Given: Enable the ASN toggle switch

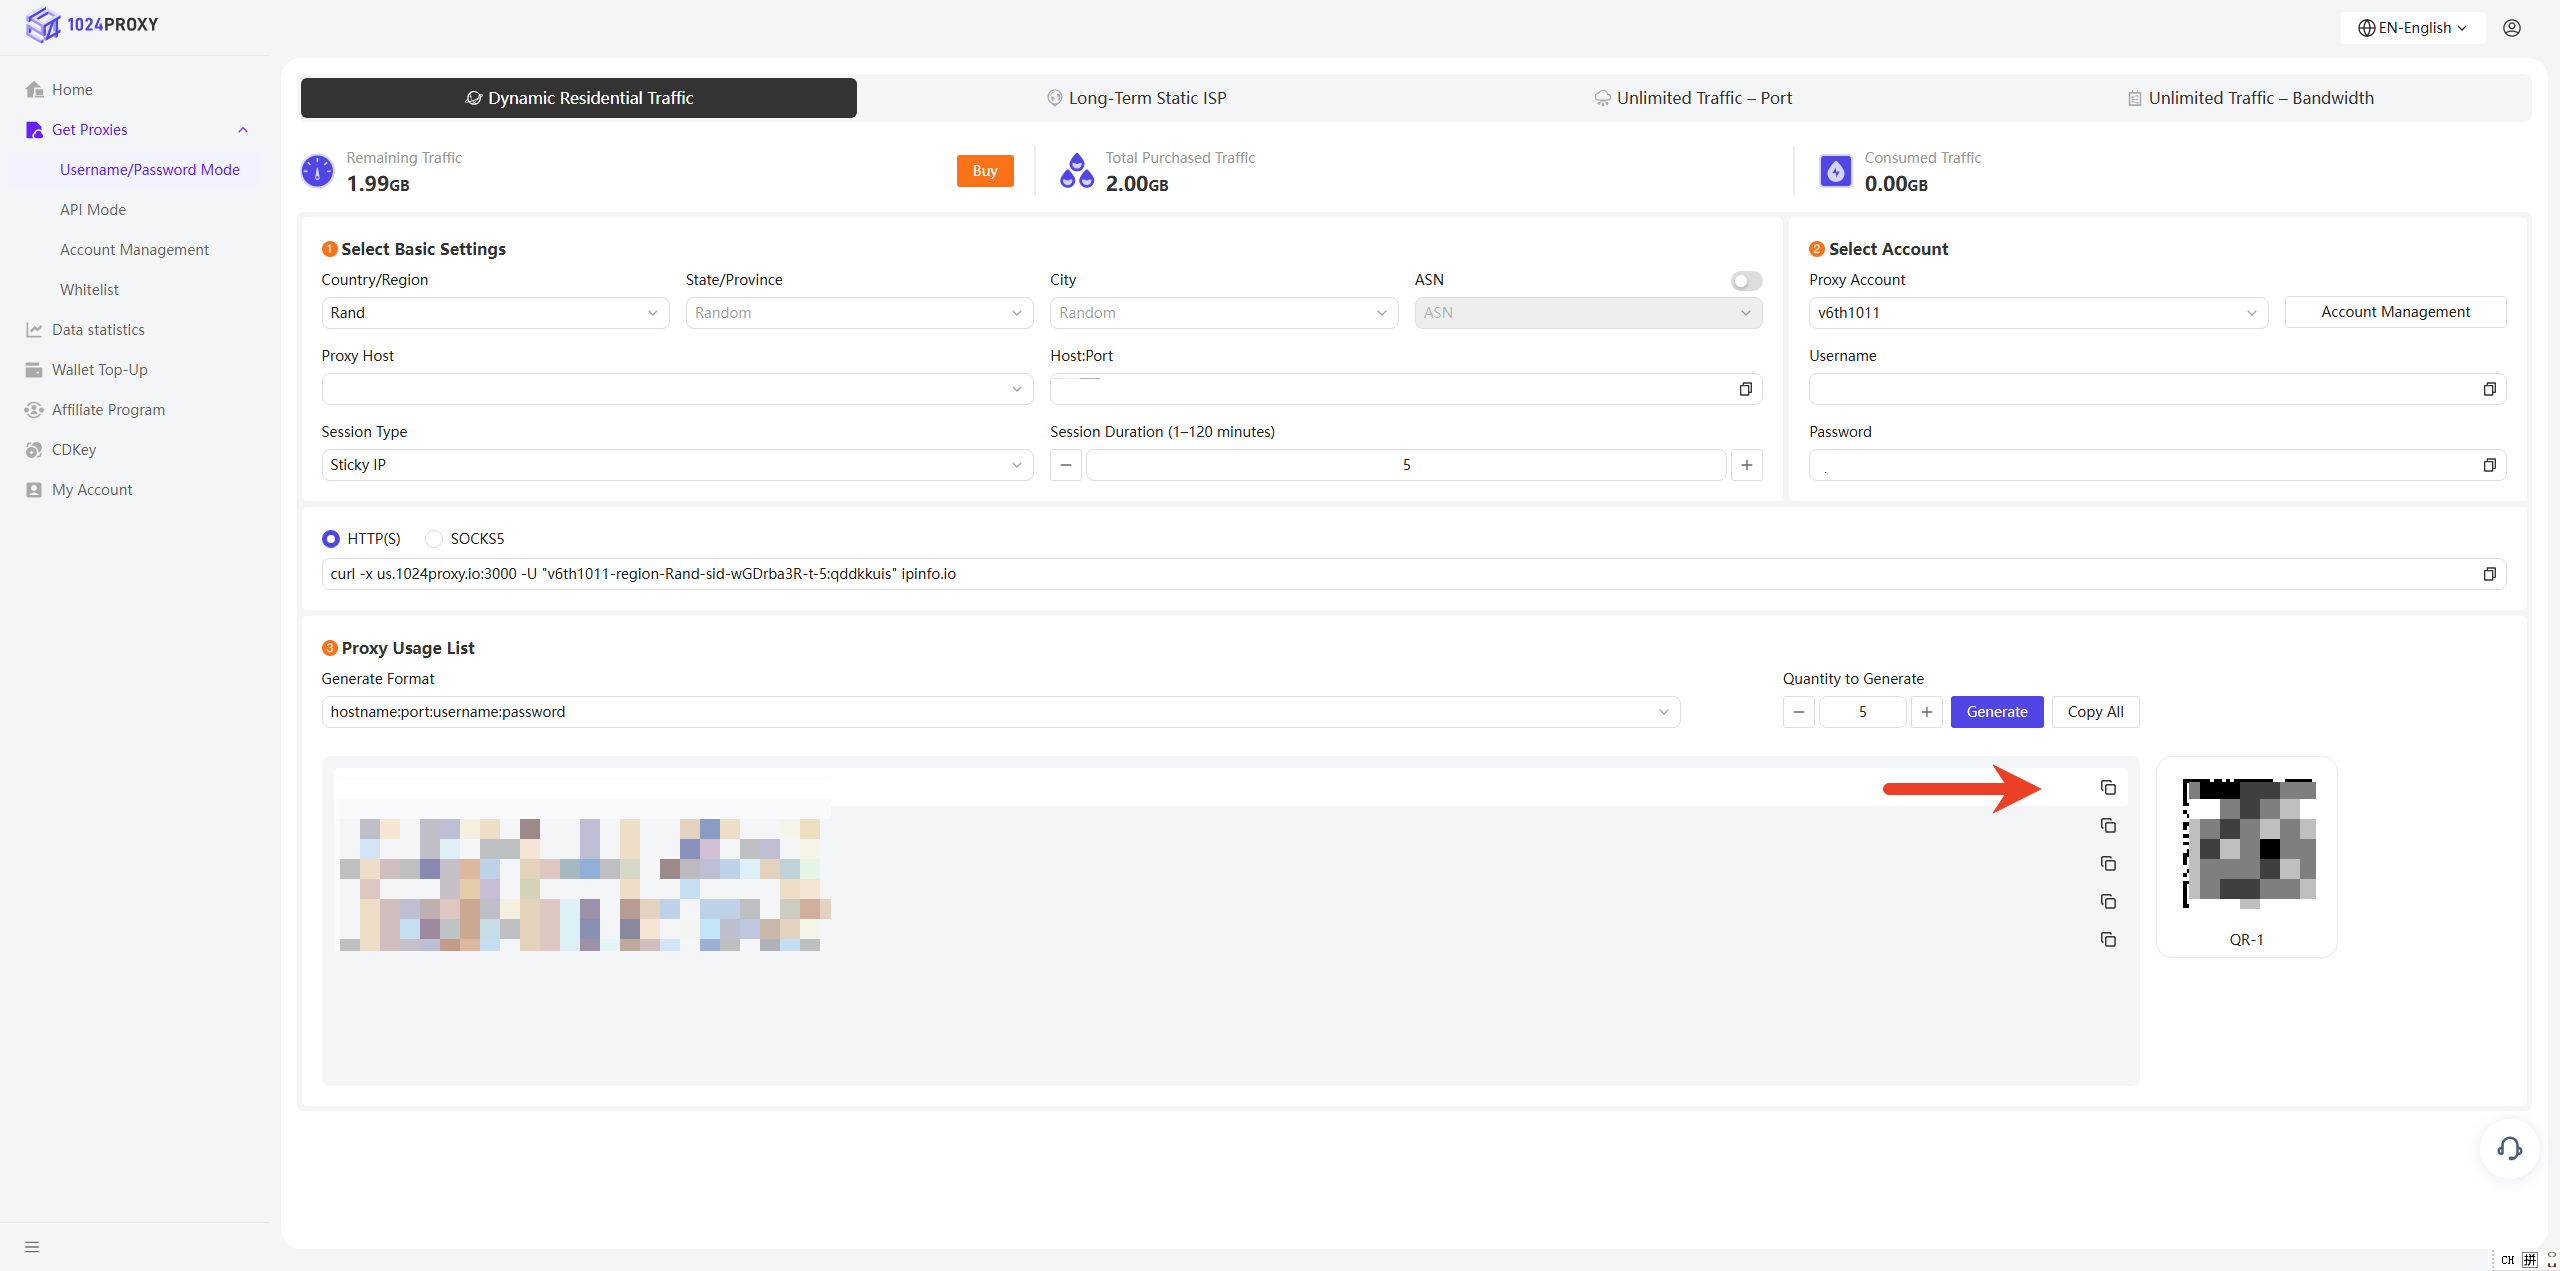Looking at the screenshot, I should [x=1746, y=281].
